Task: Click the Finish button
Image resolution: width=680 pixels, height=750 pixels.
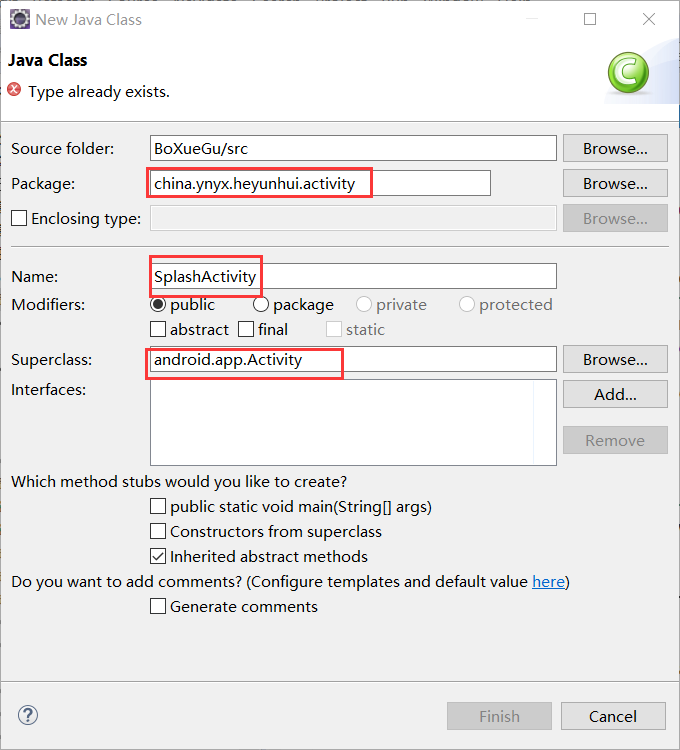Action: tap(499, 716)
